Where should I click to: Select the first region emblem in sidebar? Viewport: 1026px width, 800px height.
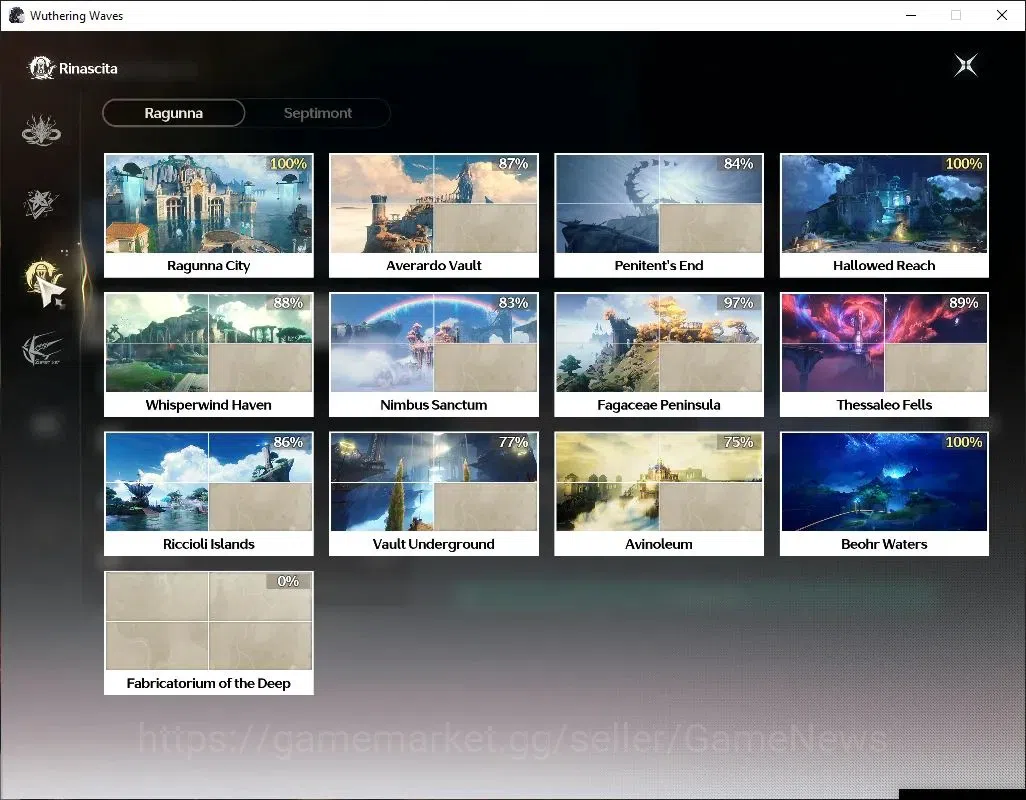(41, 130)
